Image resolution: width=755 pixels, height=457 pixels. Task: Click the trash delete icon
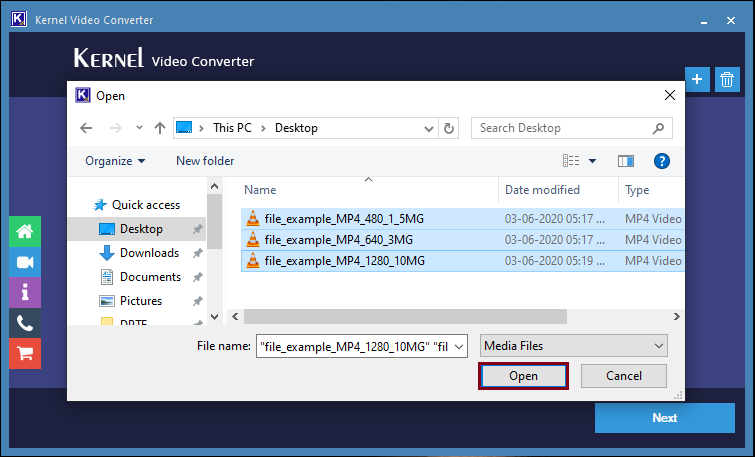tap(727, 79)
